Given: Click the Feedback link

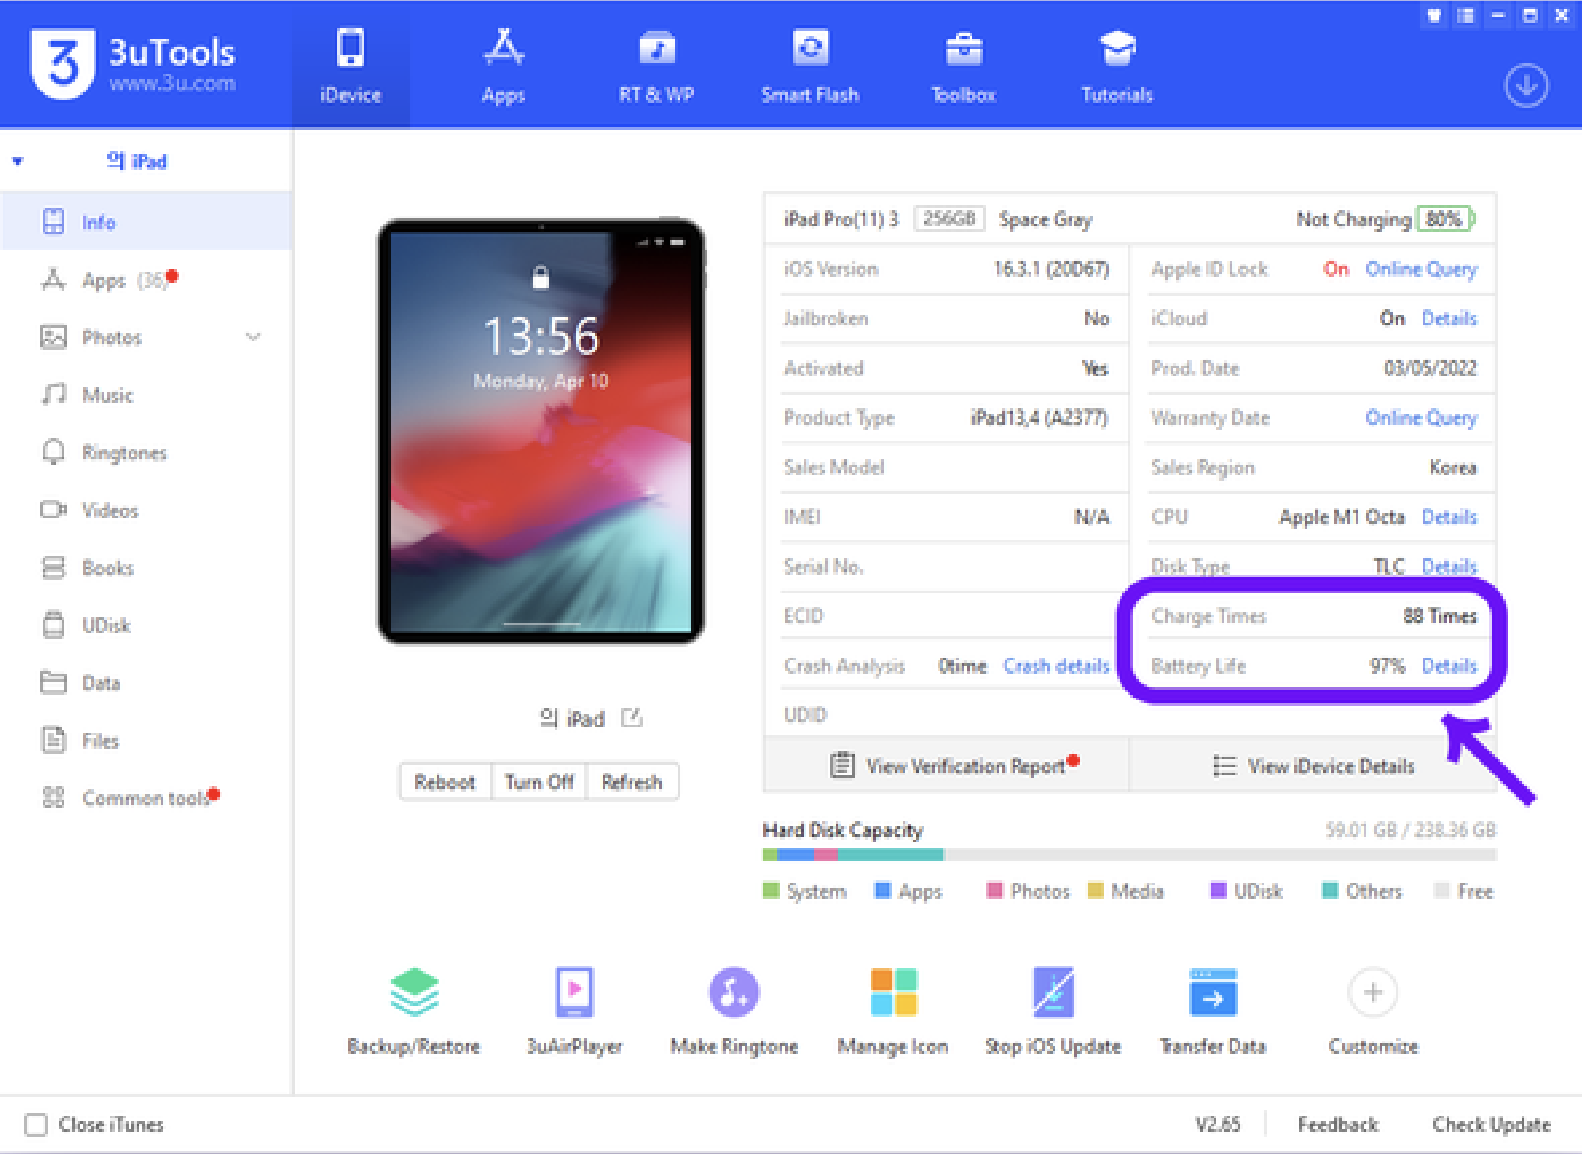Looking at the screenshot, I should (1338, 1125).
